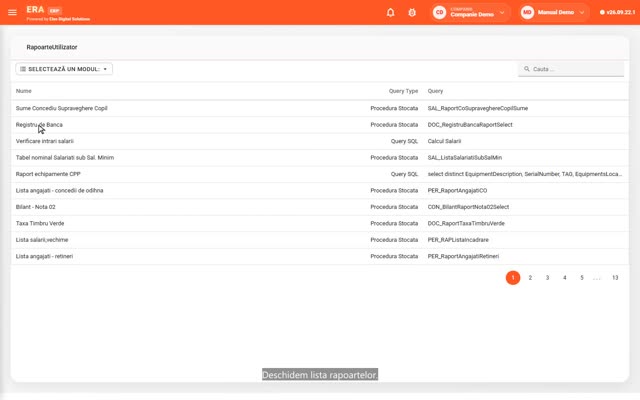Open Lista angajati - concedii de odihna

tap(60, 190)
